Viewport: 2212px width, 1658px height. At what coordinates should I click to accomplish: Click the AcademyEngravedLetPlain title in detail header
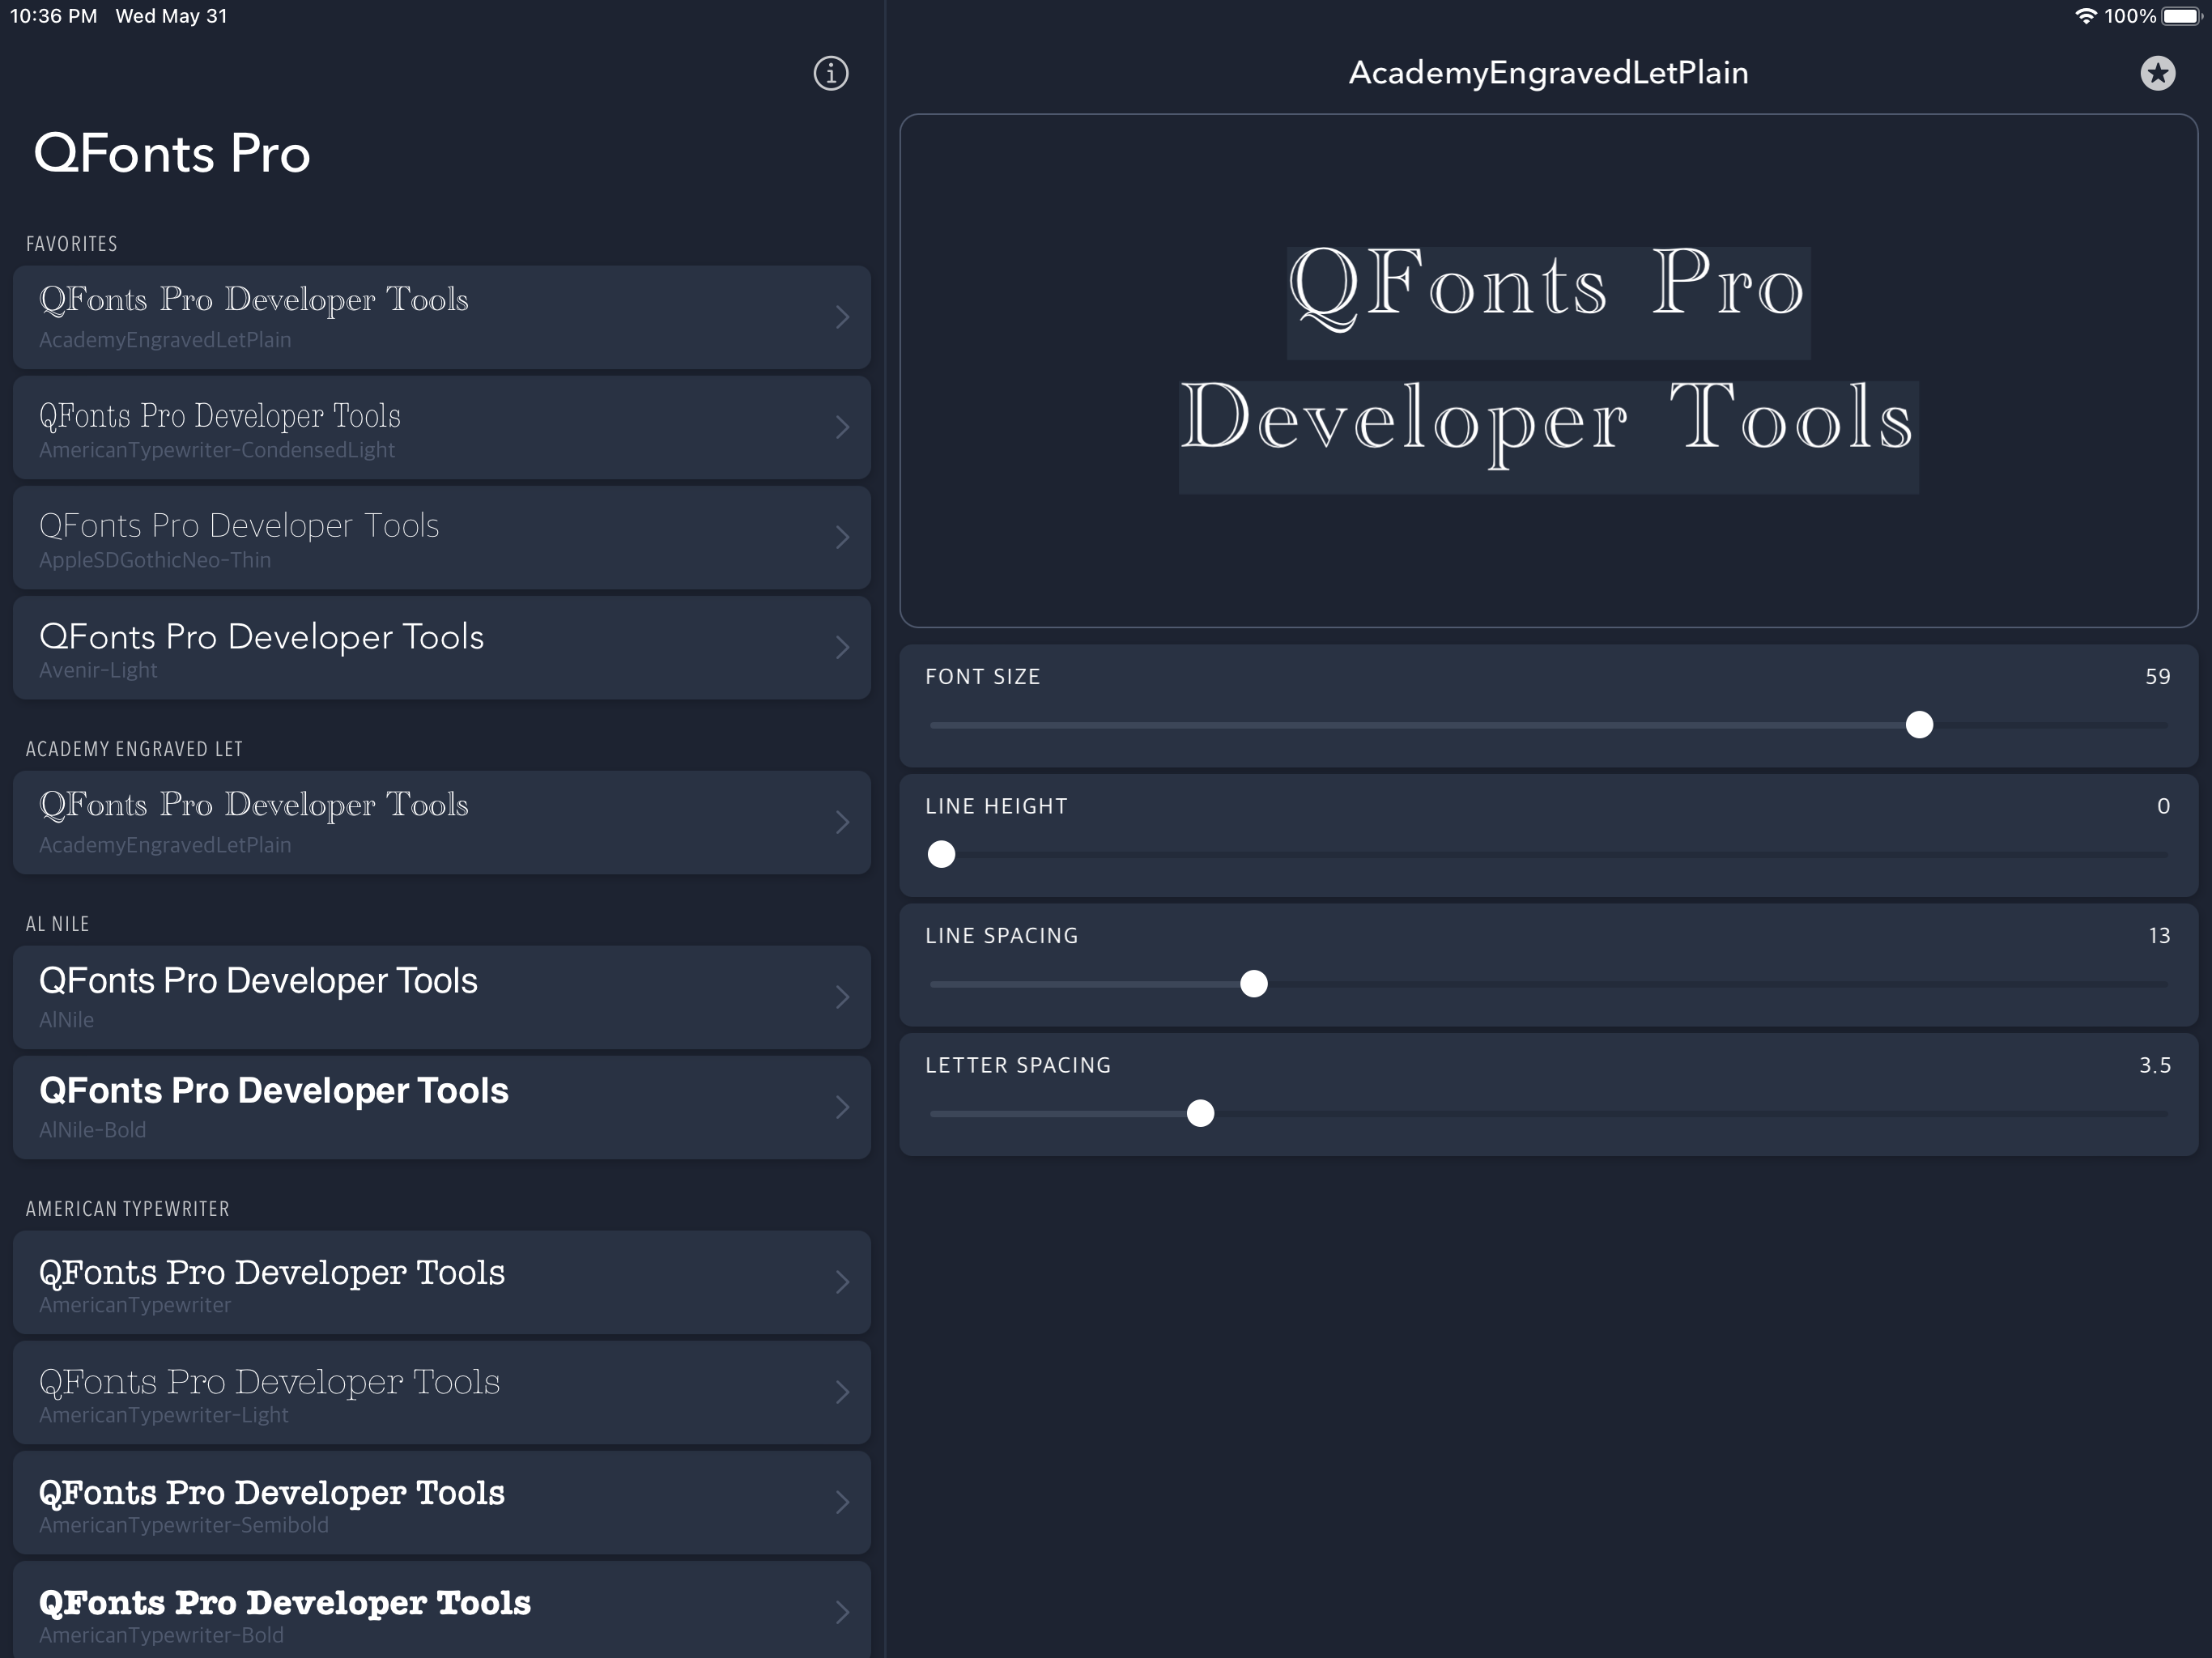pos(1548,73)
